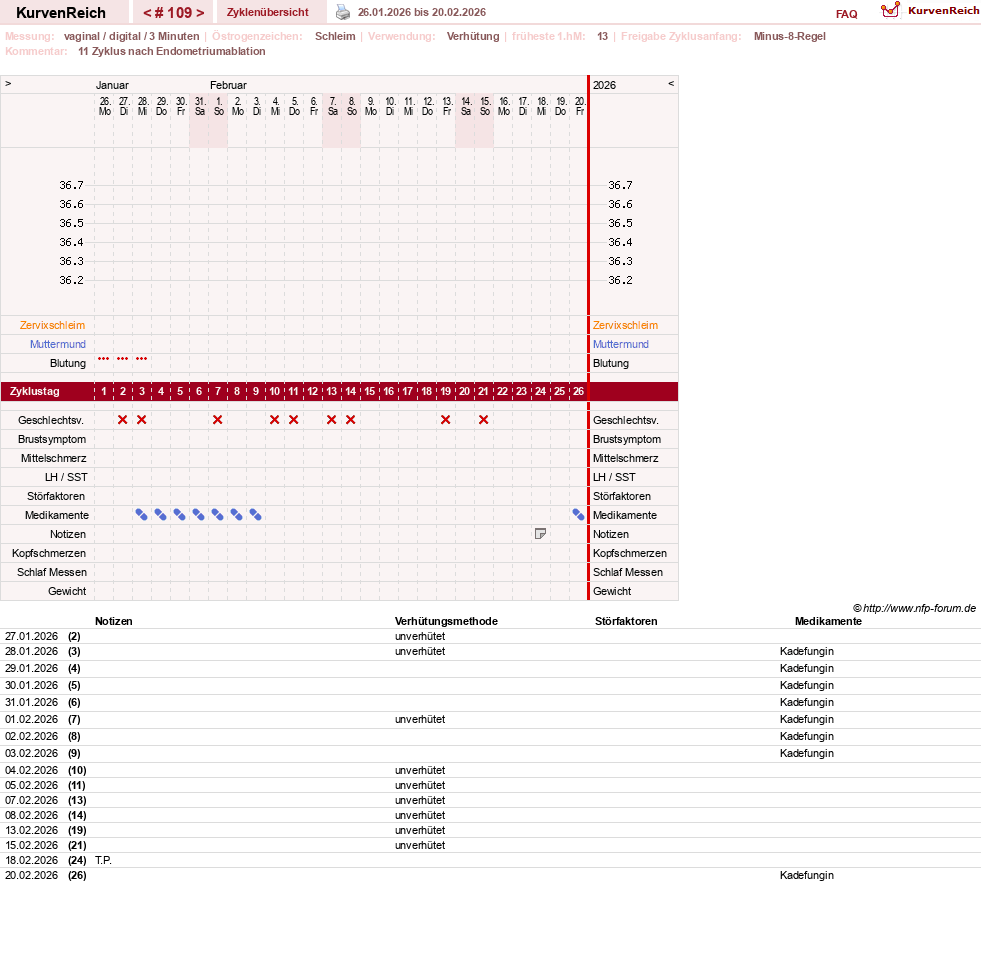The image size is (981, 980).
Task: Open the FAQ link
Action: click(x=846, y=14)
